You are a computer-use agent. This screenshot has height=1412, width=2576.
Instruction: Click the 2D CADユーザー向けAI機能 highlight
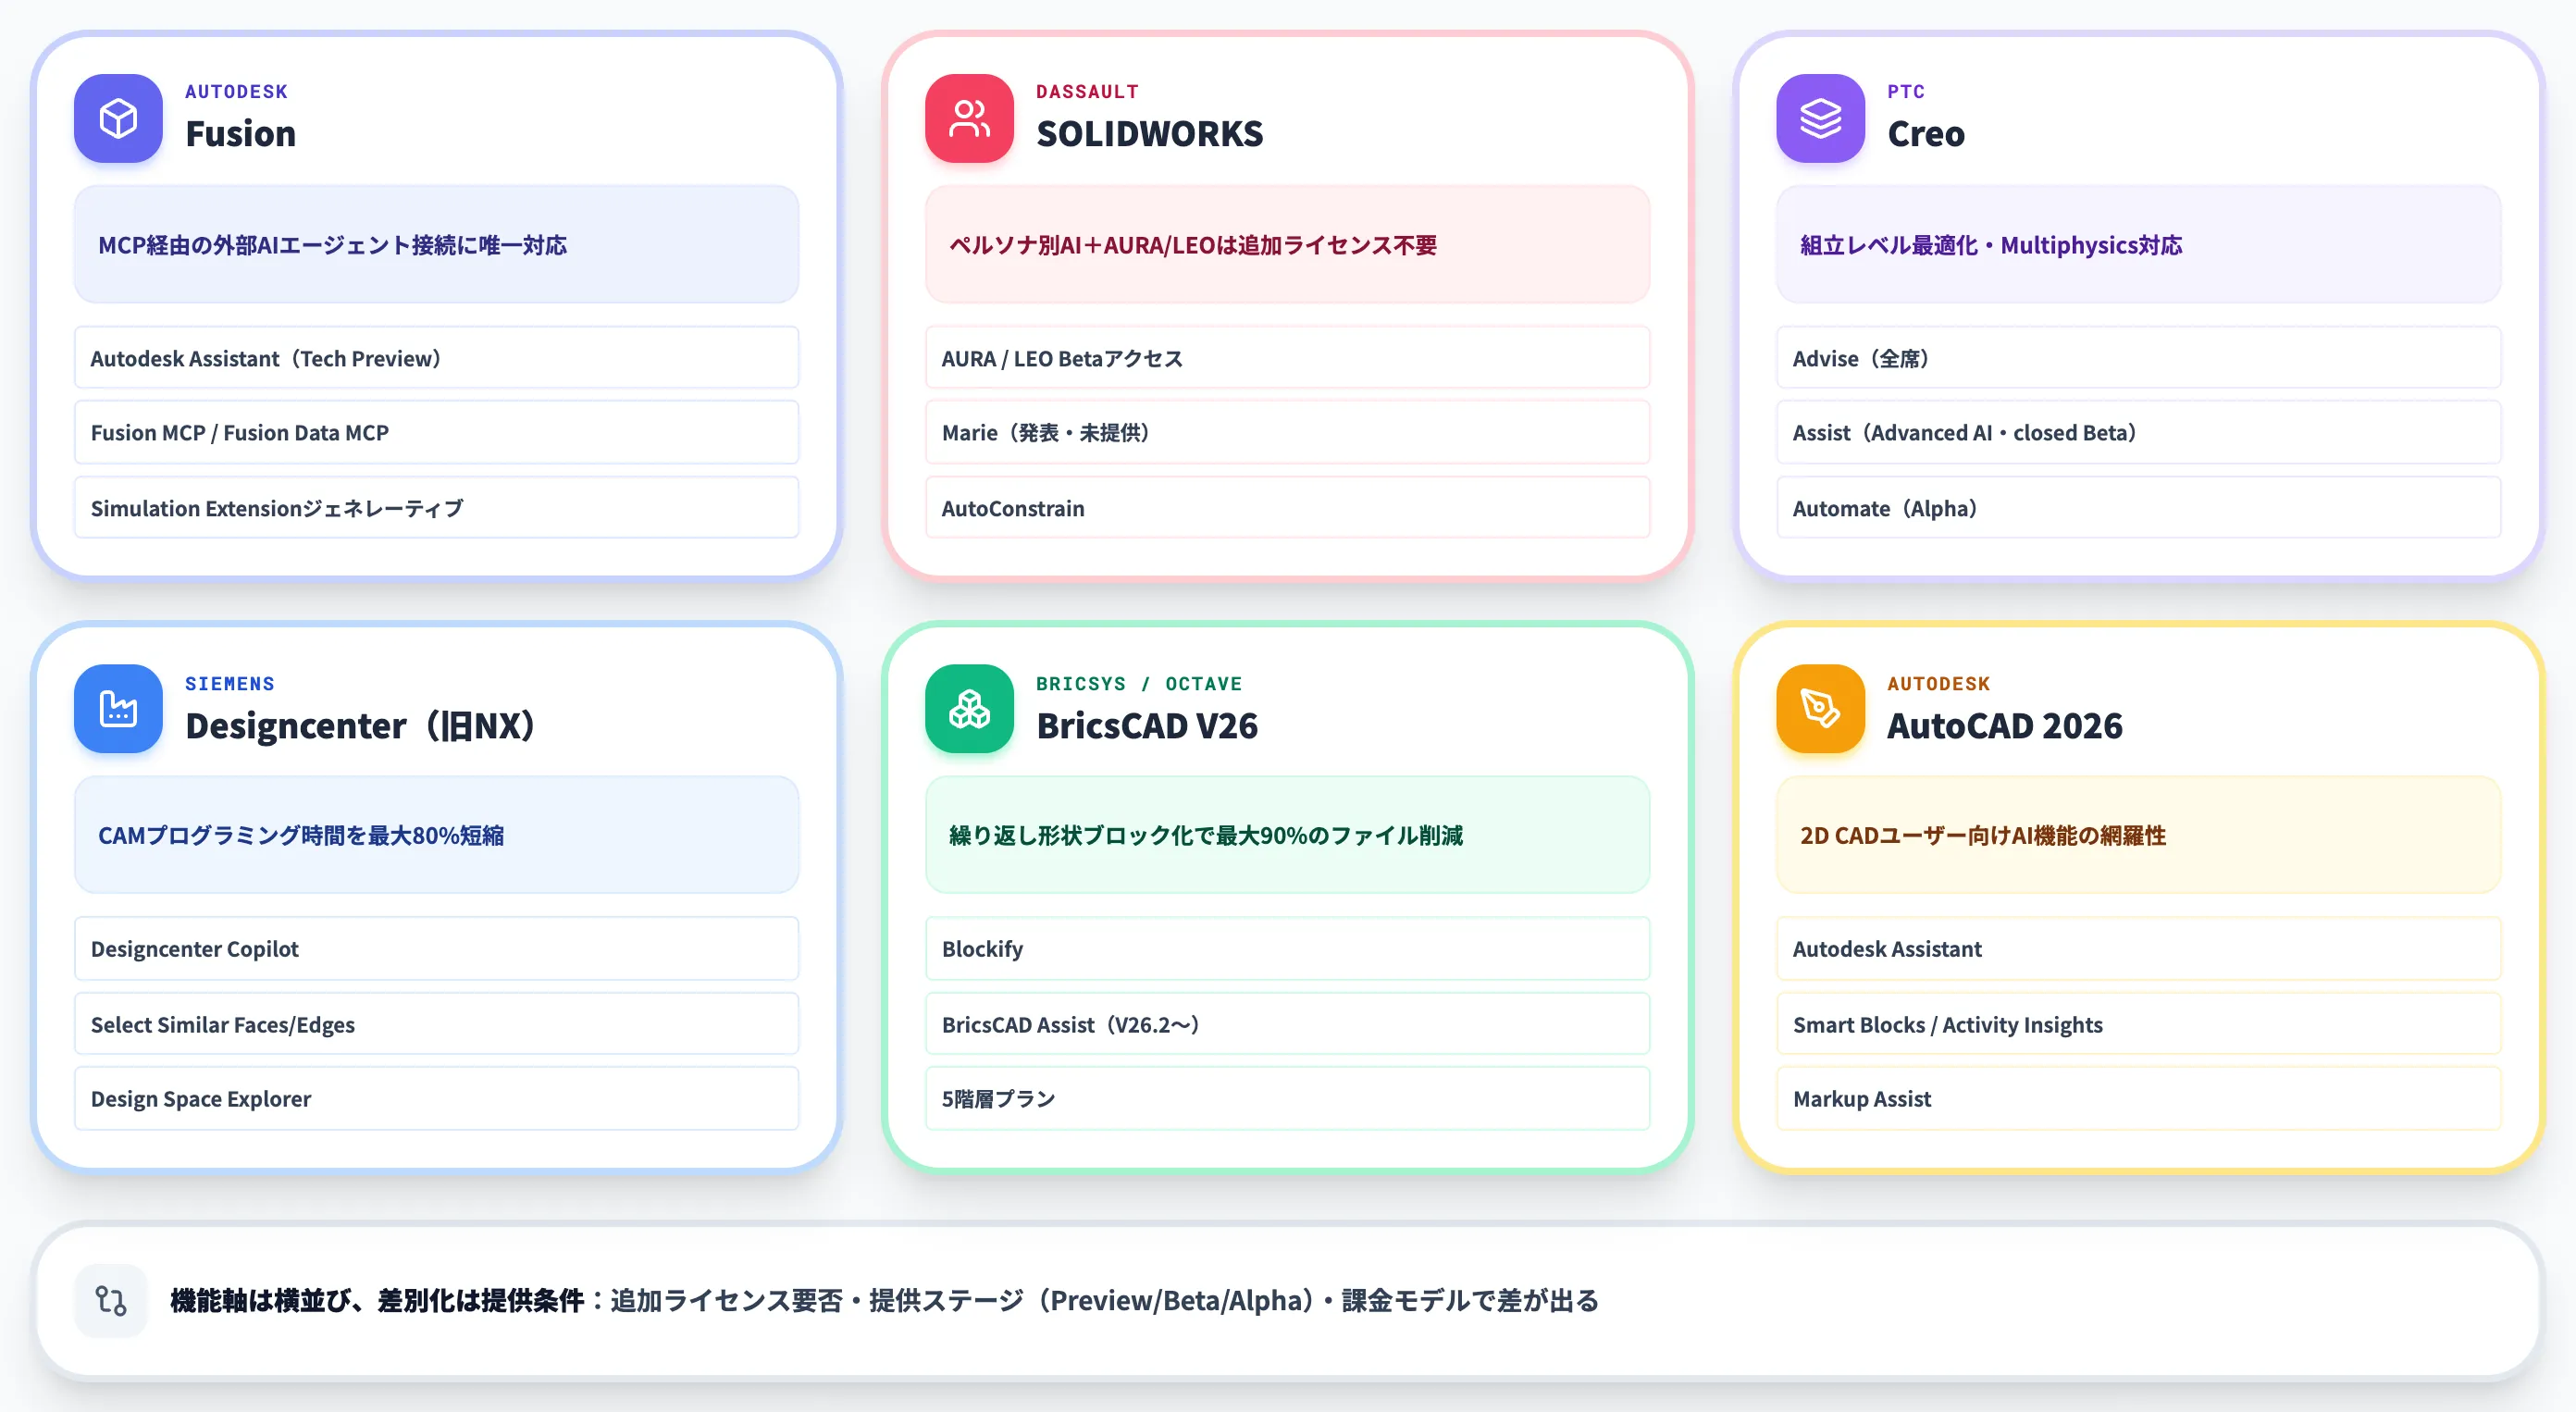click(x=2138, y=835)
